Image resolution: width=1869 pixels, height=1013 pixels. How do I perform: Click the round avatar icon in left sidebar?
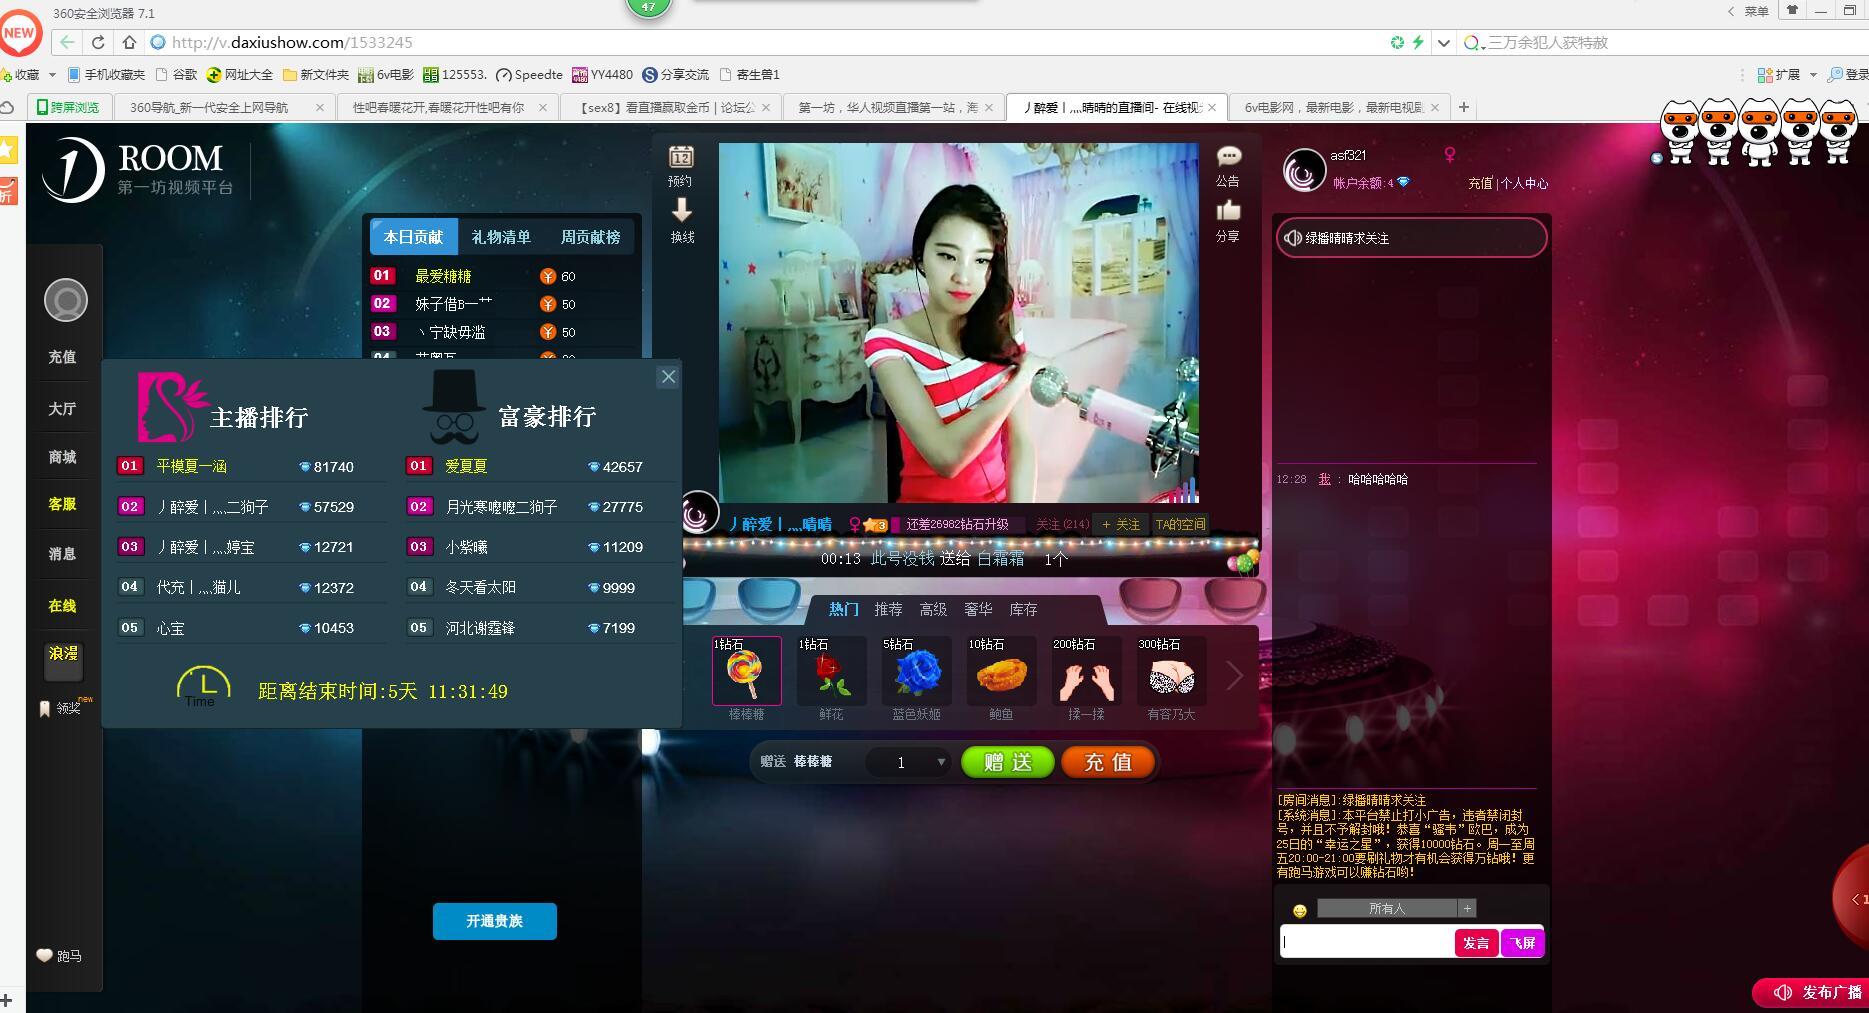66,300
